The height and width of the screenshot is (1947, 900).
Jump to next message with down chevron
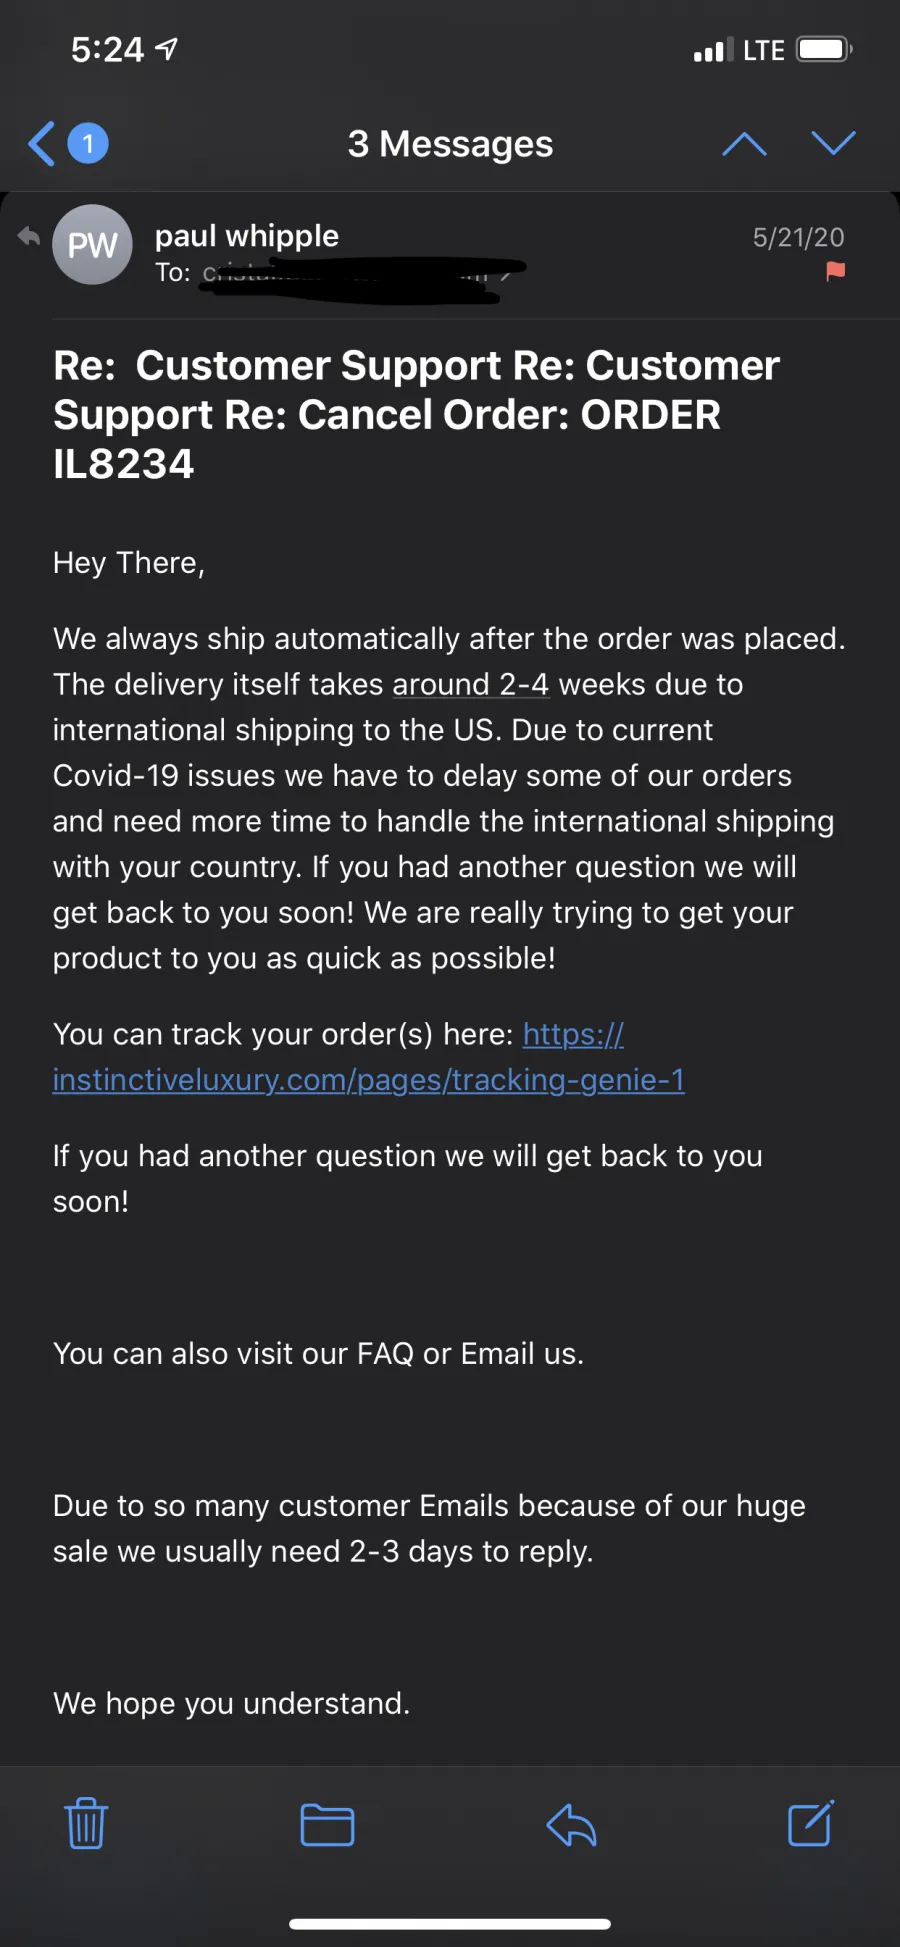(x=833, y=143)
